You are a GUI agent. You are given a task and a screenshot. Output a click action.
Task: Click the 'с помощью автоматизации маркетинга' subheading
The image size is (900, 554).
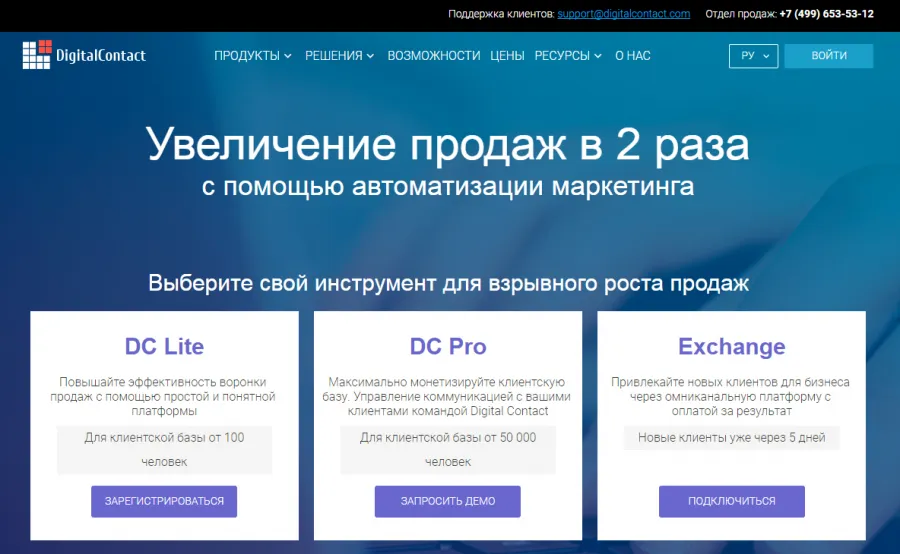(x=448, y=187)
